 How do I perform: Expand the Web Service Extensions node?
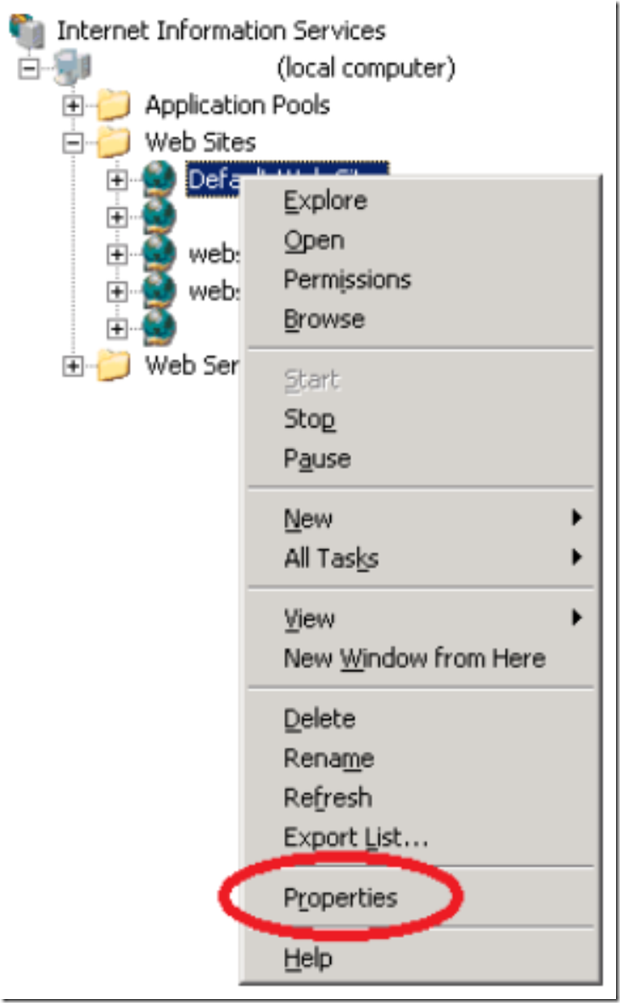72,365
